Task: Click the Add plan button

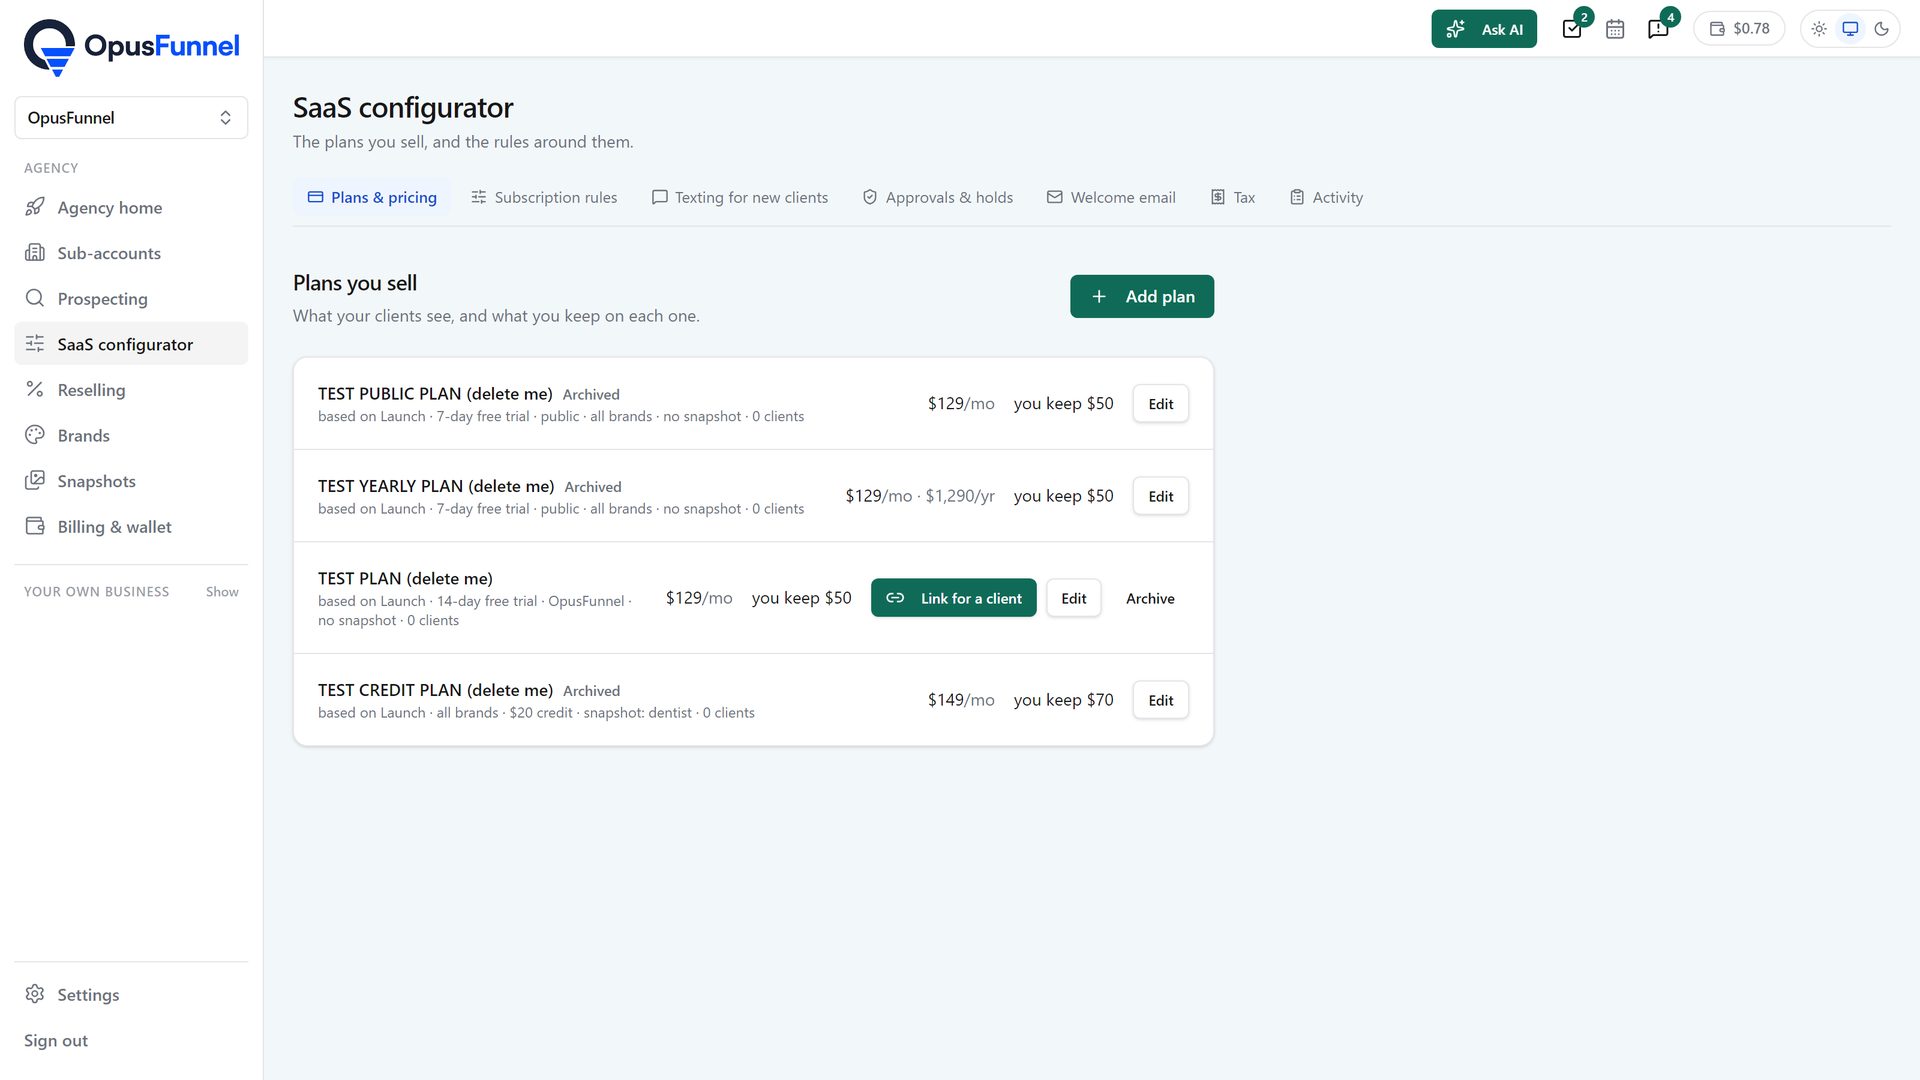Action: [x=1142, y=297]
